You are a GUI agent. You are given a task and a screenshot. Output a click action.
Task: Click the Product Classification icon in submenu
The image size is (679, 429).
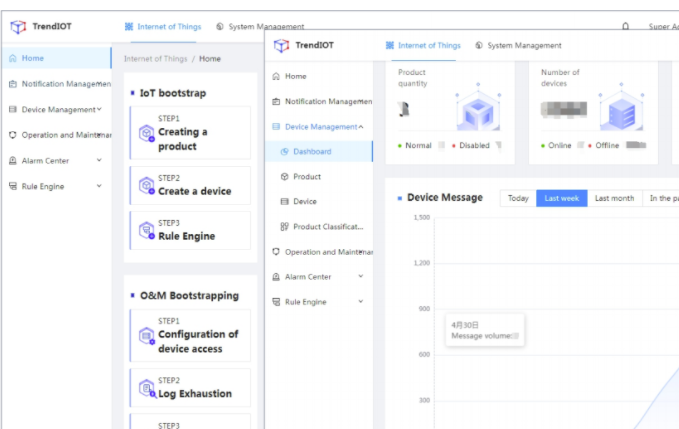click(x=285, y=227)
